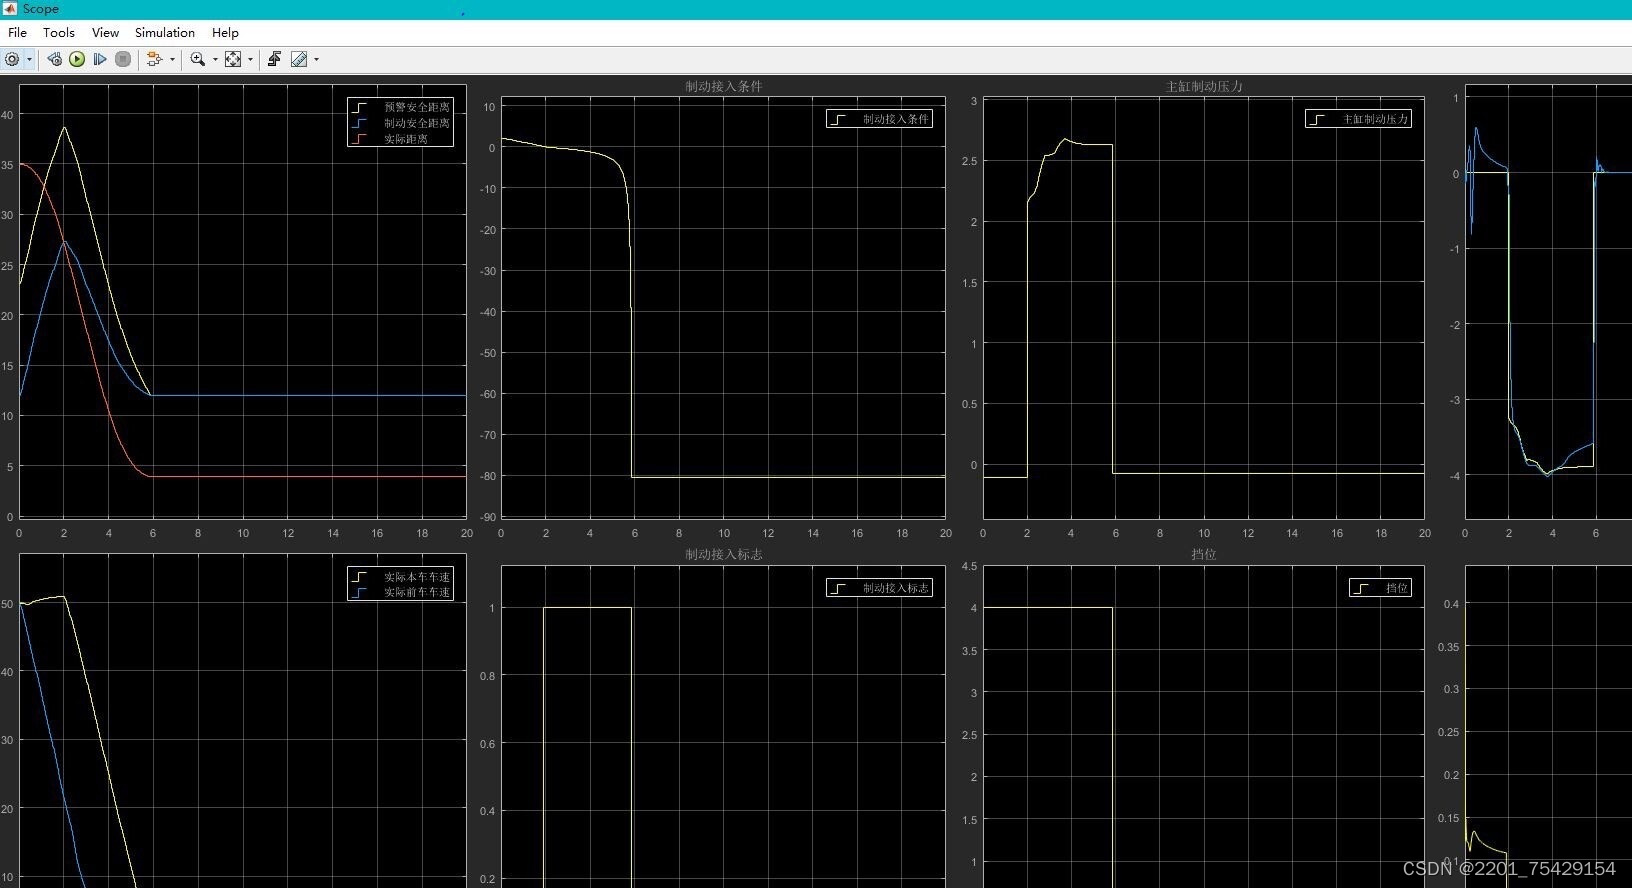Open the zoom tool dropdown arrow
Screen dimensions: 1632x888
pyautogui.click(x=215, y=59)
